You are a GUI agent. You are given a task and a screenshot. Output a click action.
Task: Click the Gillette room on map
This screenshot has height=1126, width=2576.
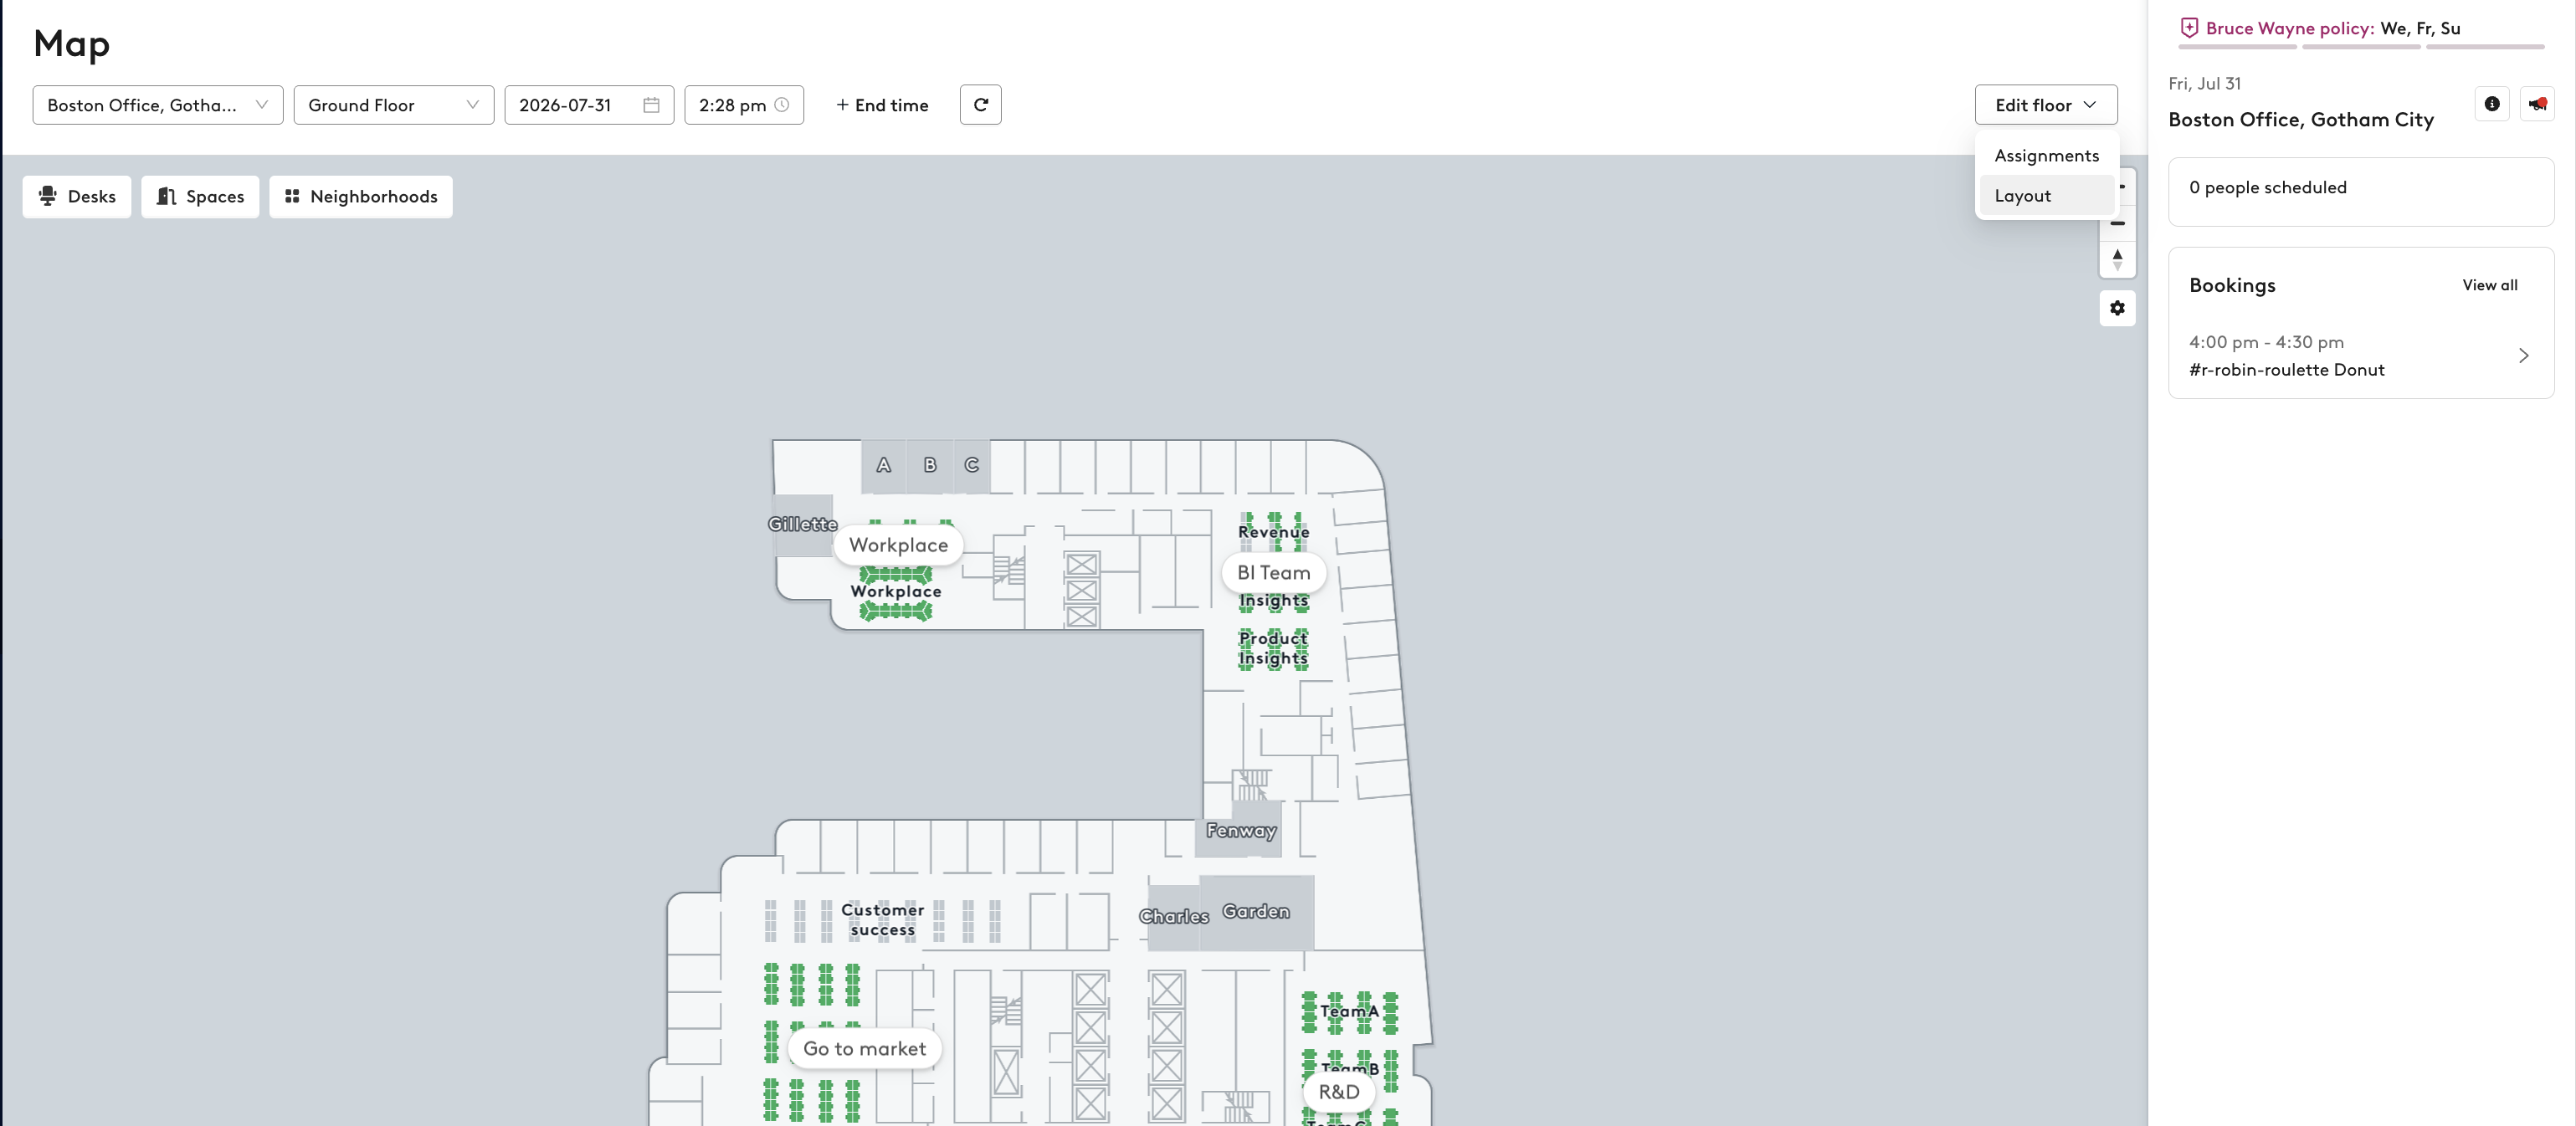[802, 525]
